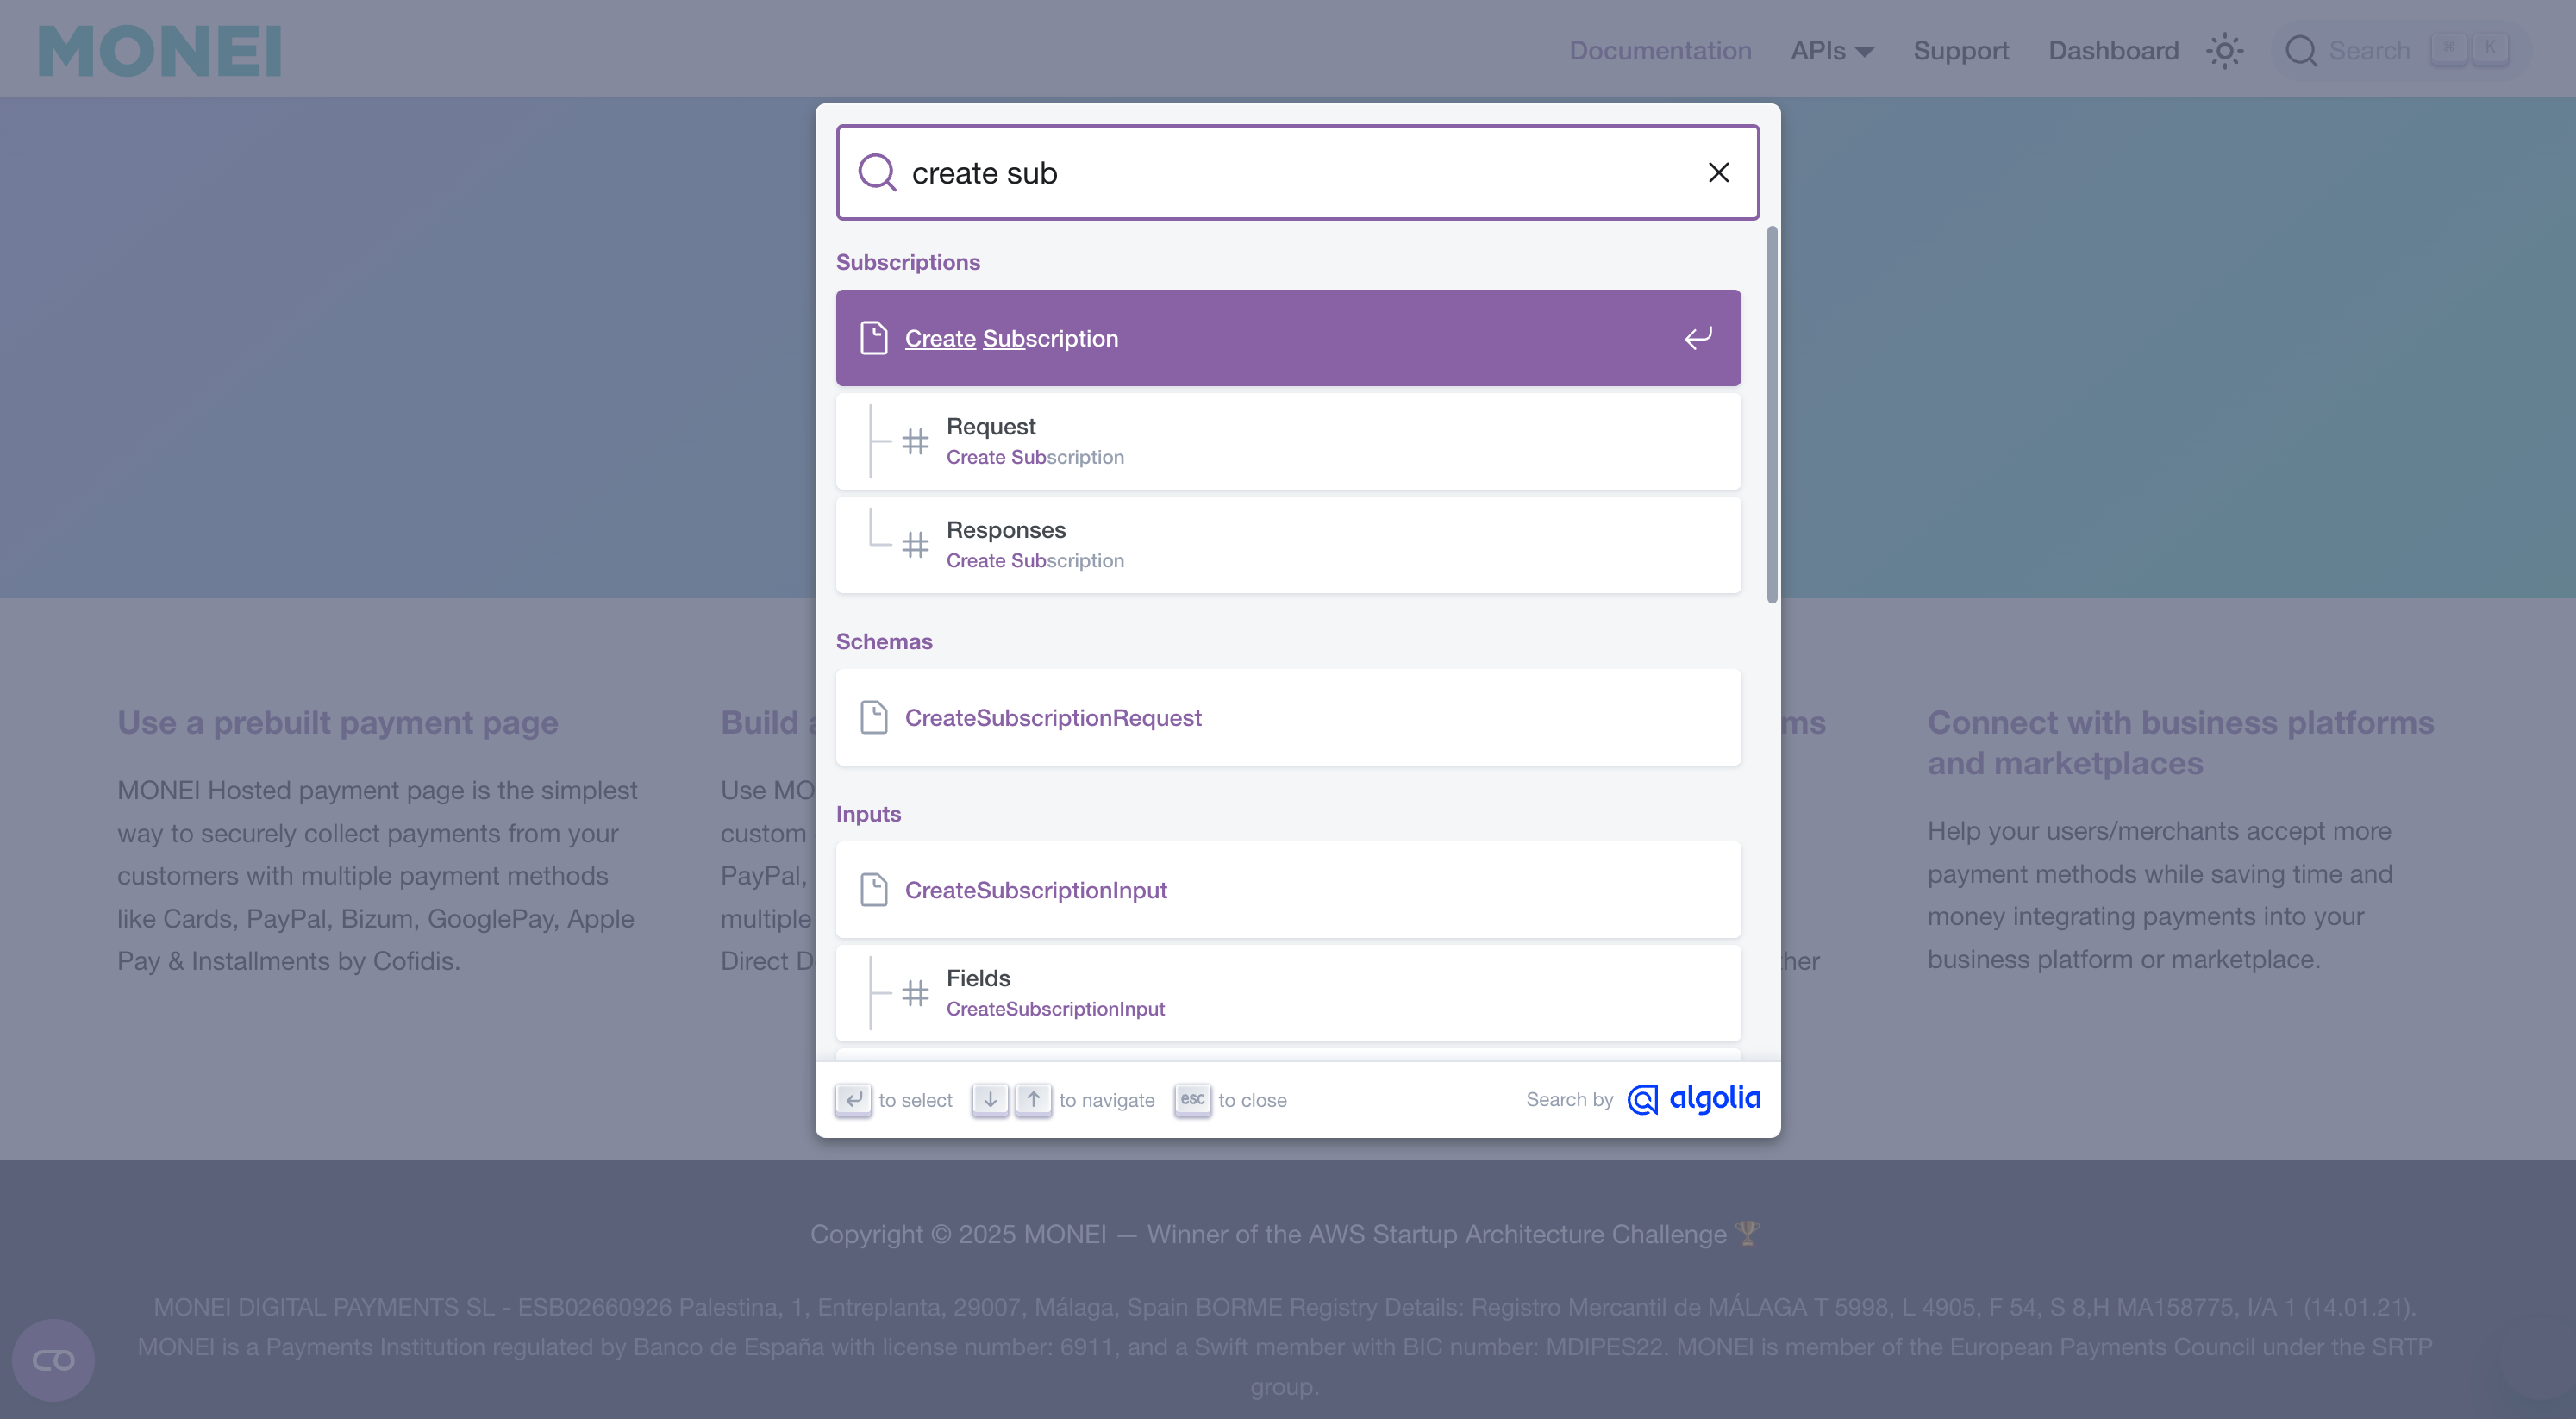Expand the APIs dropdown menu

coord(1832,51)
